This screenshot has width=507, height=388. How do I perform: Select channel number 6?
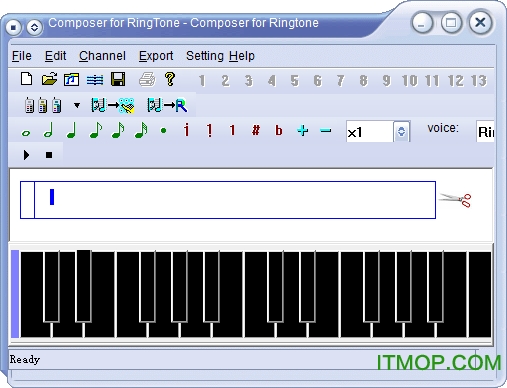[318, 81]
